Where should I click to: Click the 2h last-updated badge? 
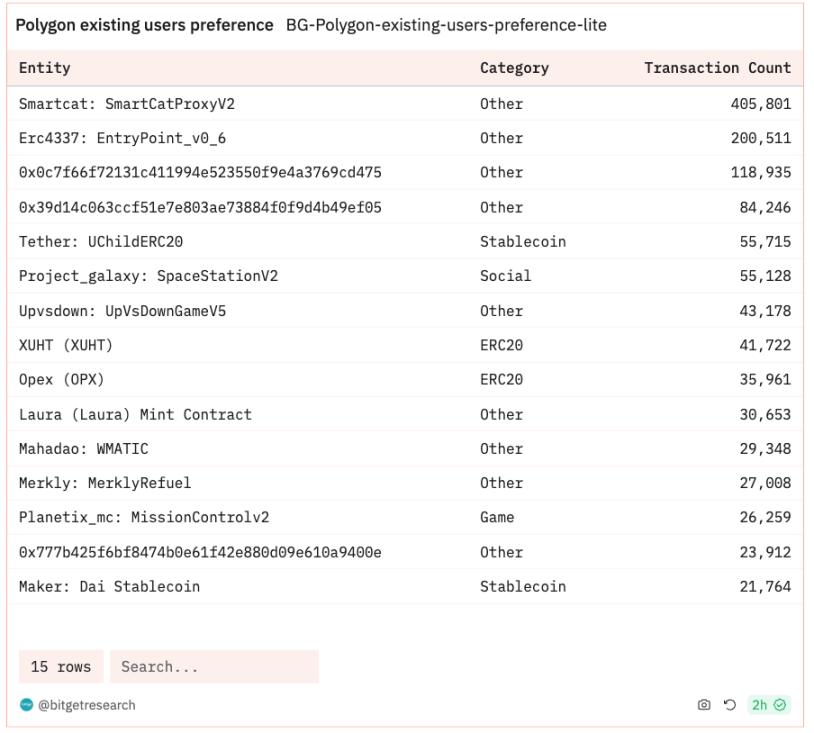pyautogui.click(x=769, y=704)
